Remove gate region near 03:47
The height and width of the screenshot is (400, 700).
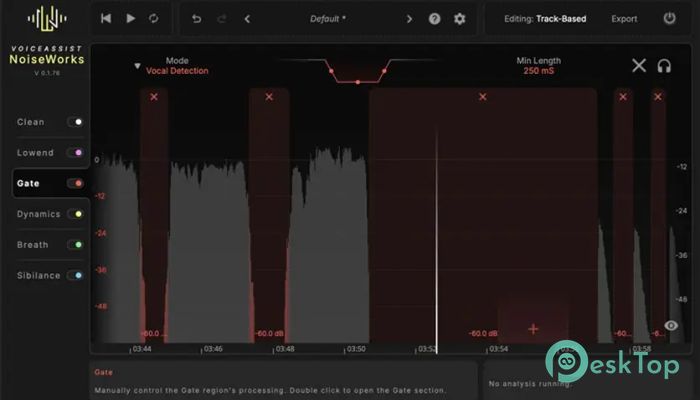[269, 97]
